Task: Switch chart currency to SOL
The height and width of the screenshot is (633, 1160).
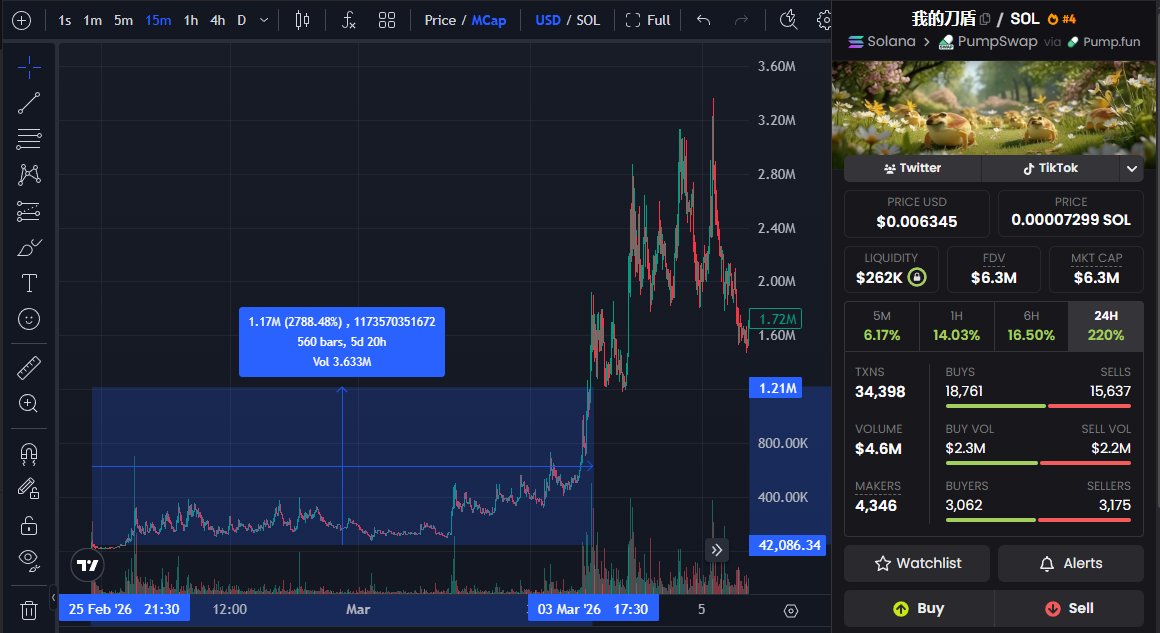Action: 588,20
